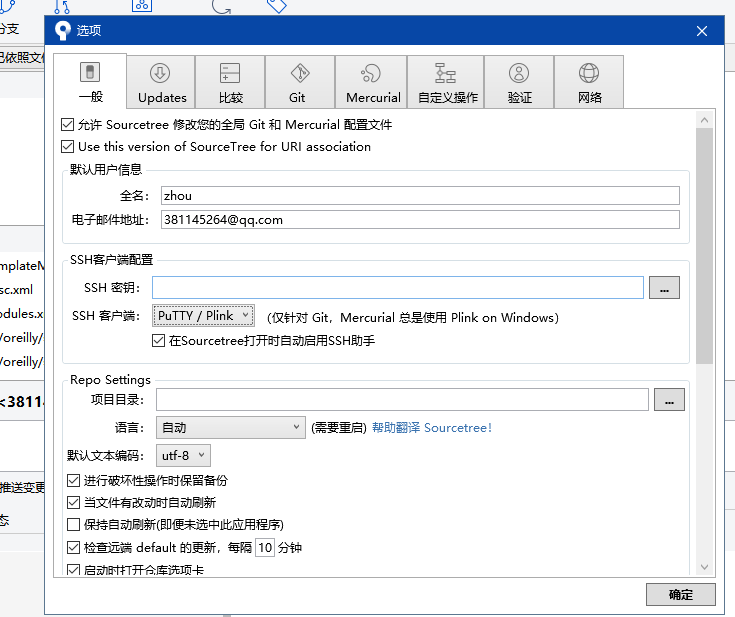735x617 pixels.
Task: Click the tag icon in main window toolbar
Action: tap(277, 6)
